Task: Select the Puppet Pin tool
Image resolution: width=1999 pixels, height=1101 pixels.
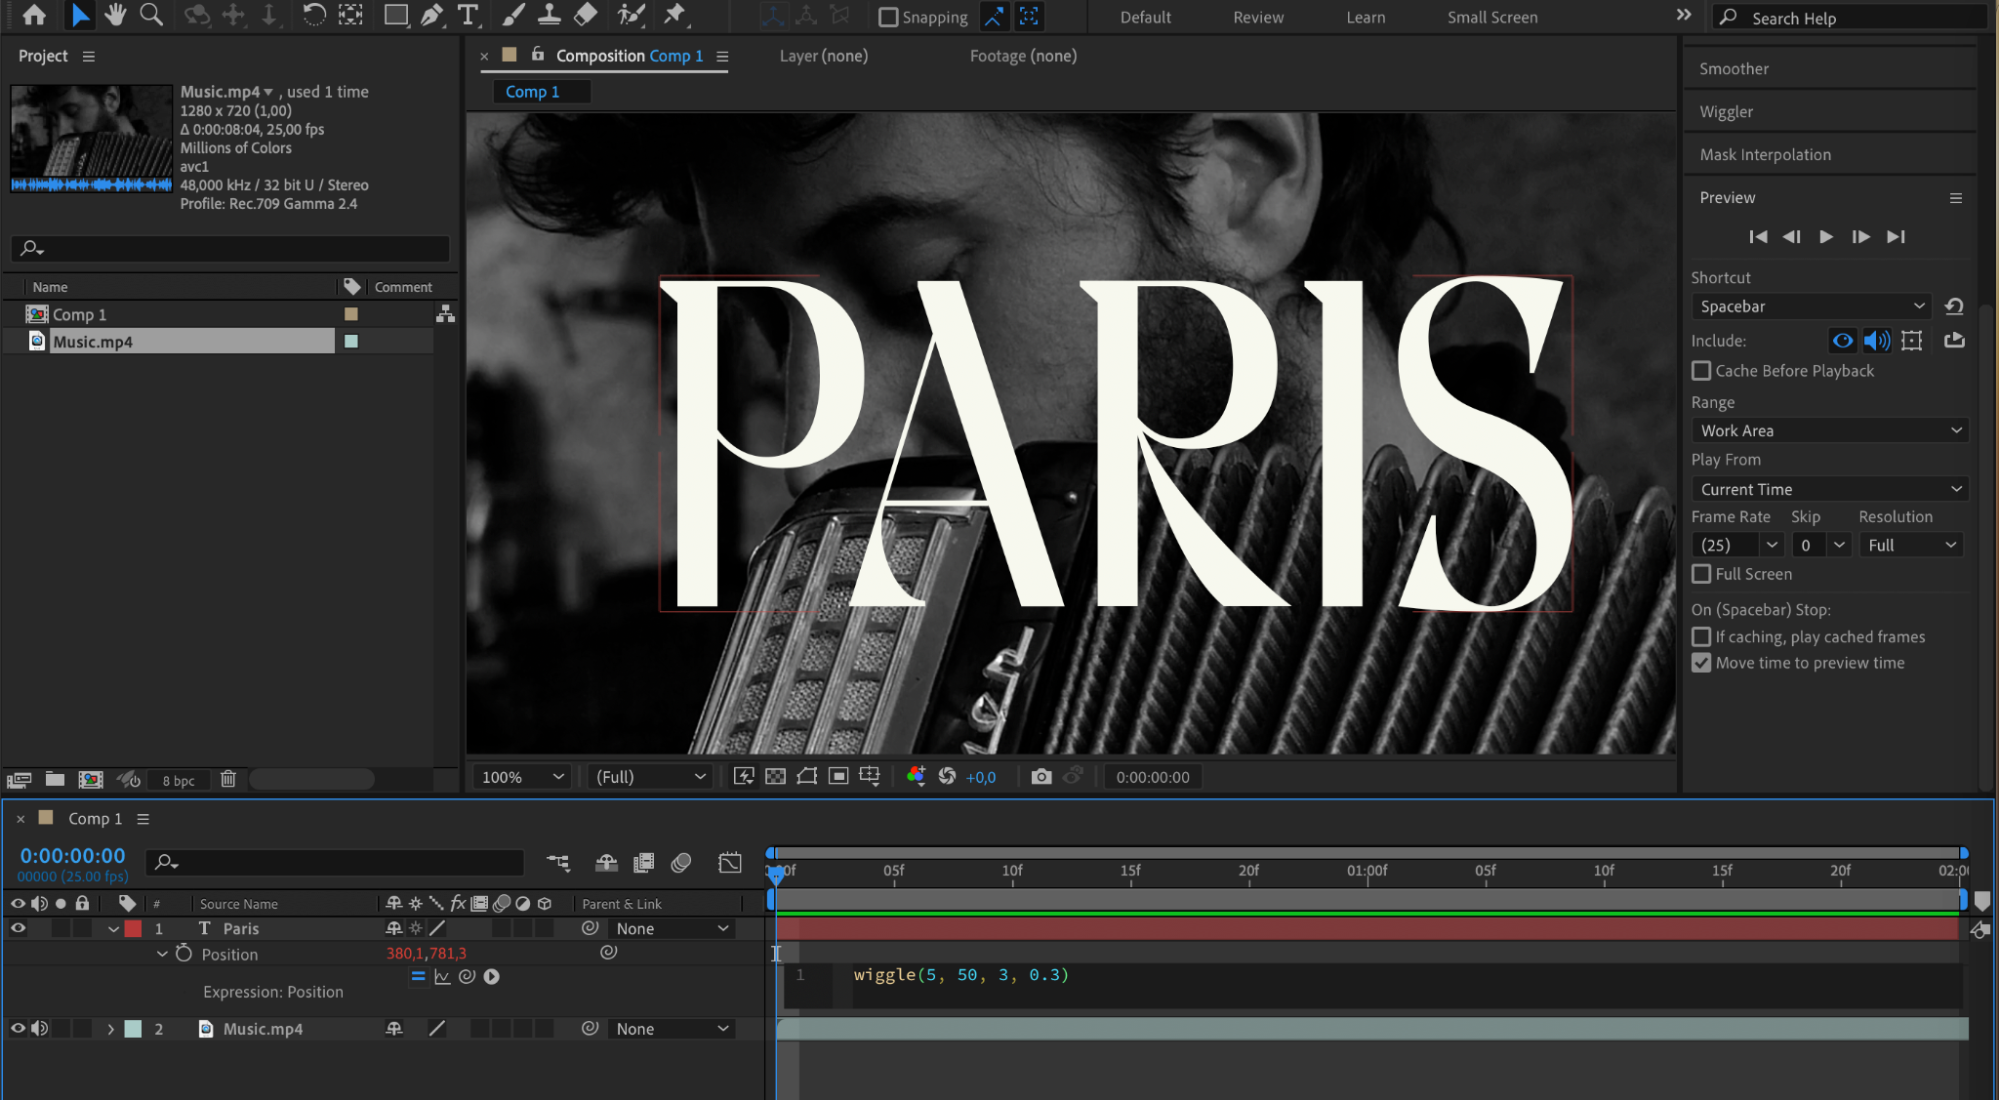Action: point(675,15)
